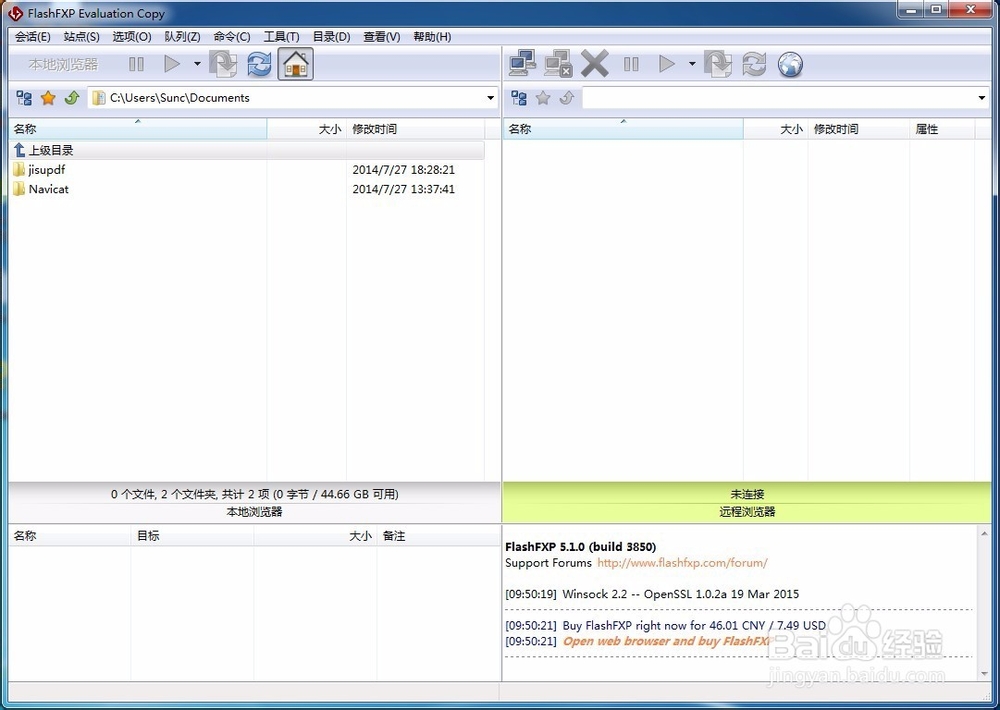This screenshot has width=1000, height=710.
Task: Open the 队列(Z) menu
Action: click(182, 36)
